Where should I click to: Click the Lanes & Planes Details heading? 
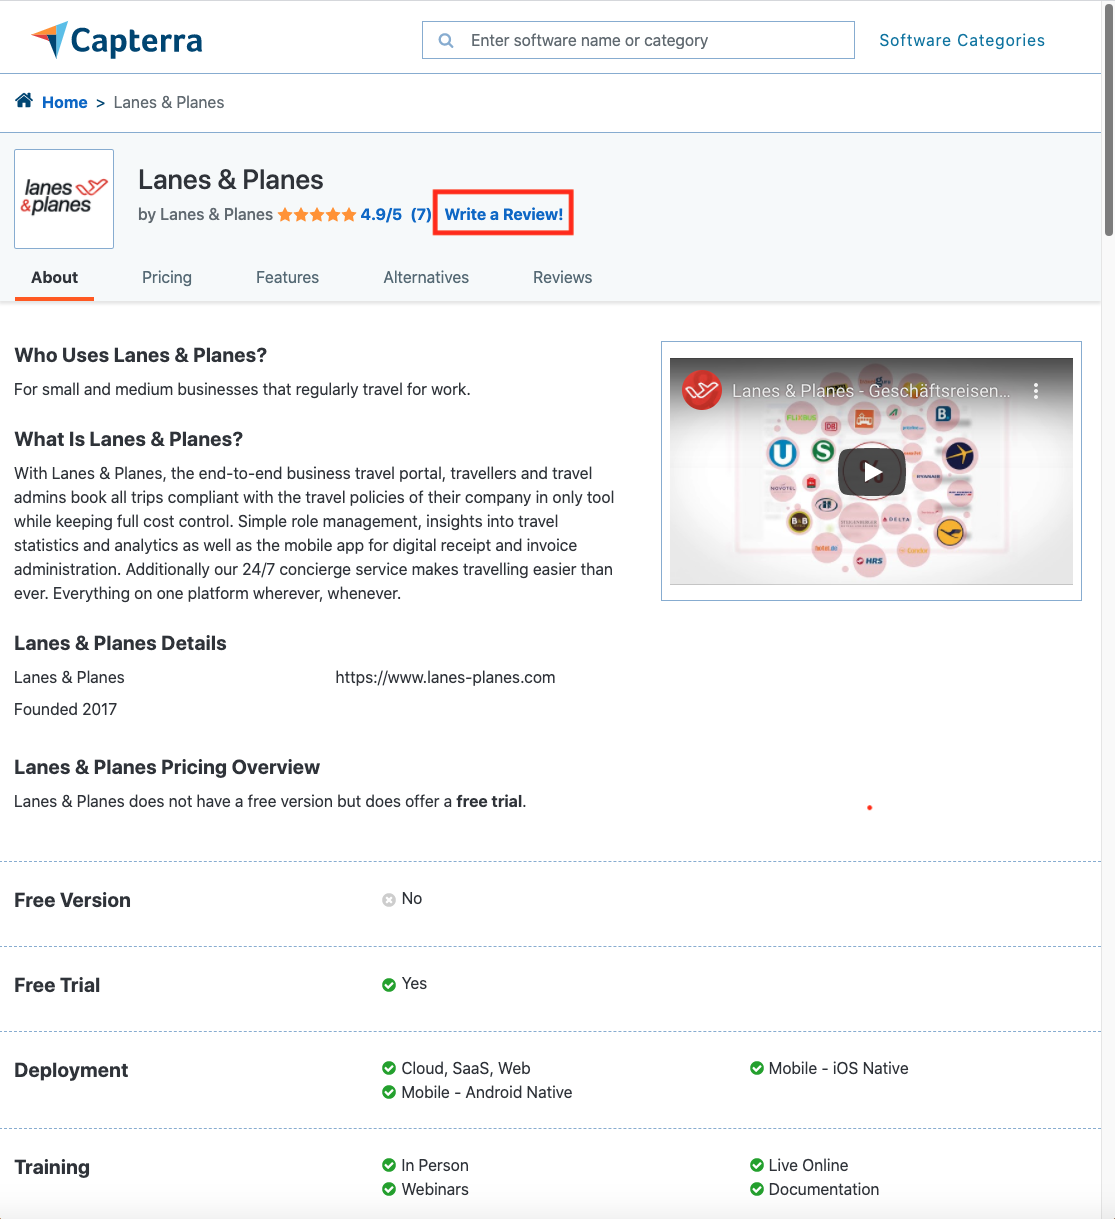pos(120,643)
